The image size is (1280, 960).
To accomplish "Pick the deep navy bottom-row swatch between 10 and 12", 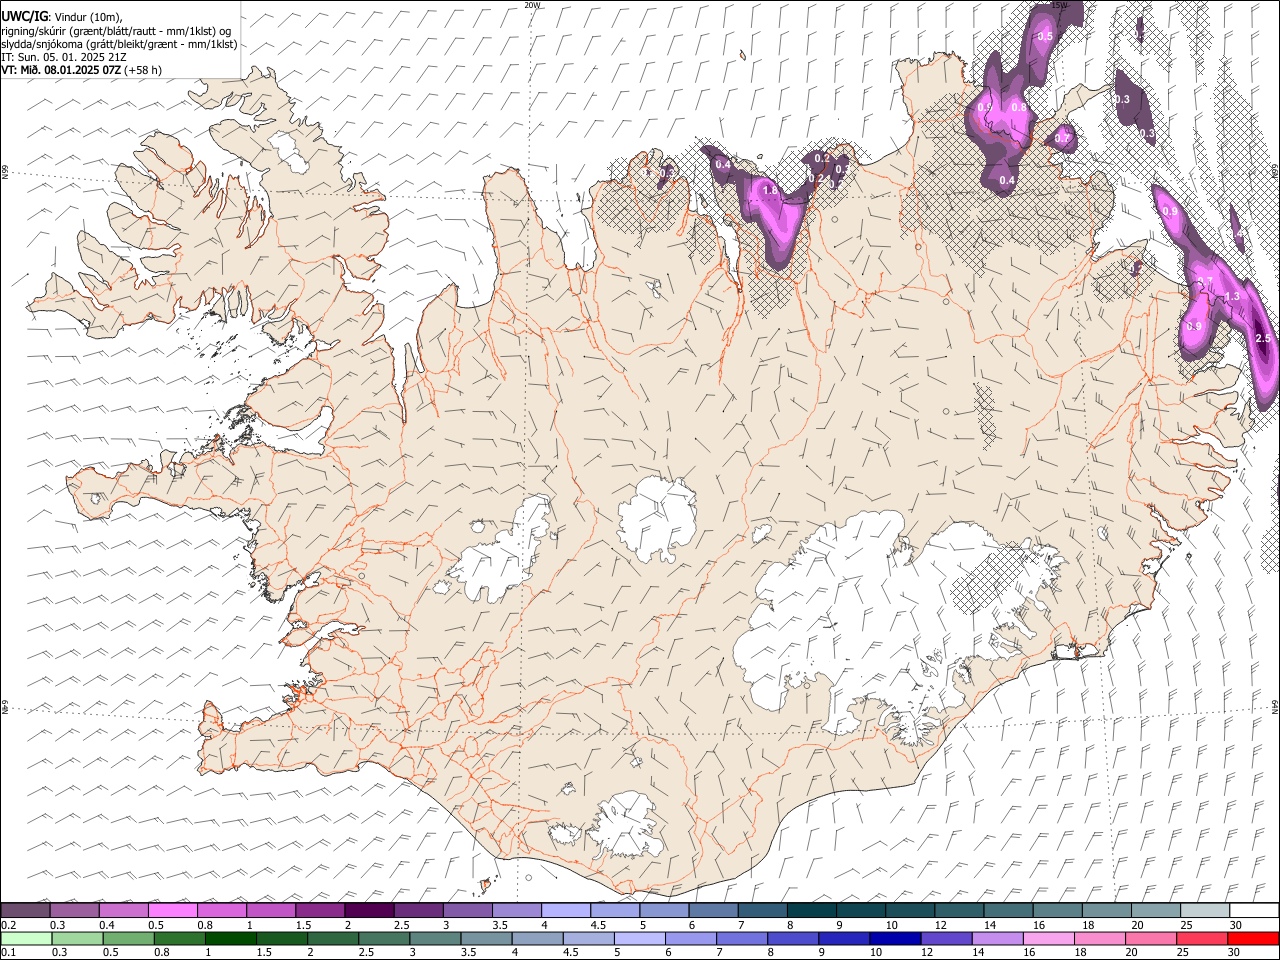I will click(894, 938).
